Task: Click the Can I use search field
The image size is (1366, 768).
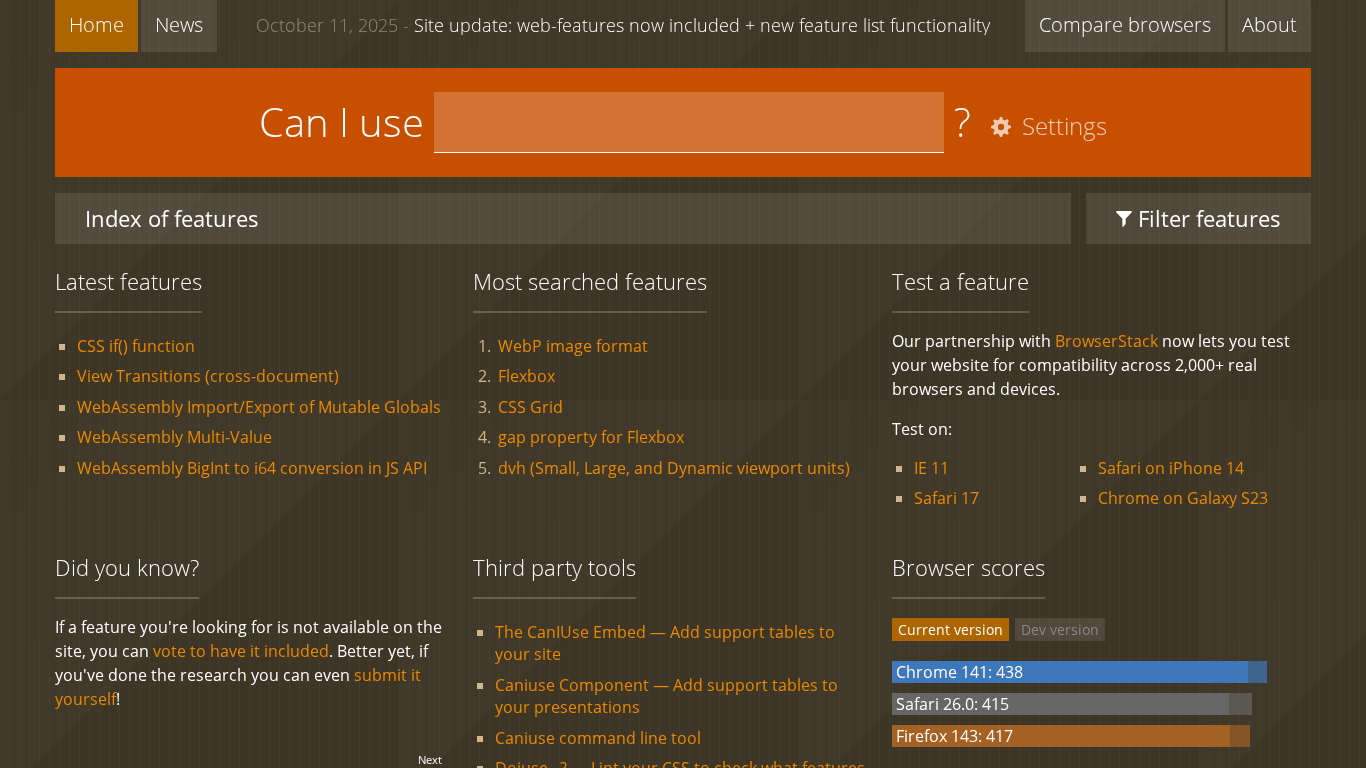Action: (688, 123)
